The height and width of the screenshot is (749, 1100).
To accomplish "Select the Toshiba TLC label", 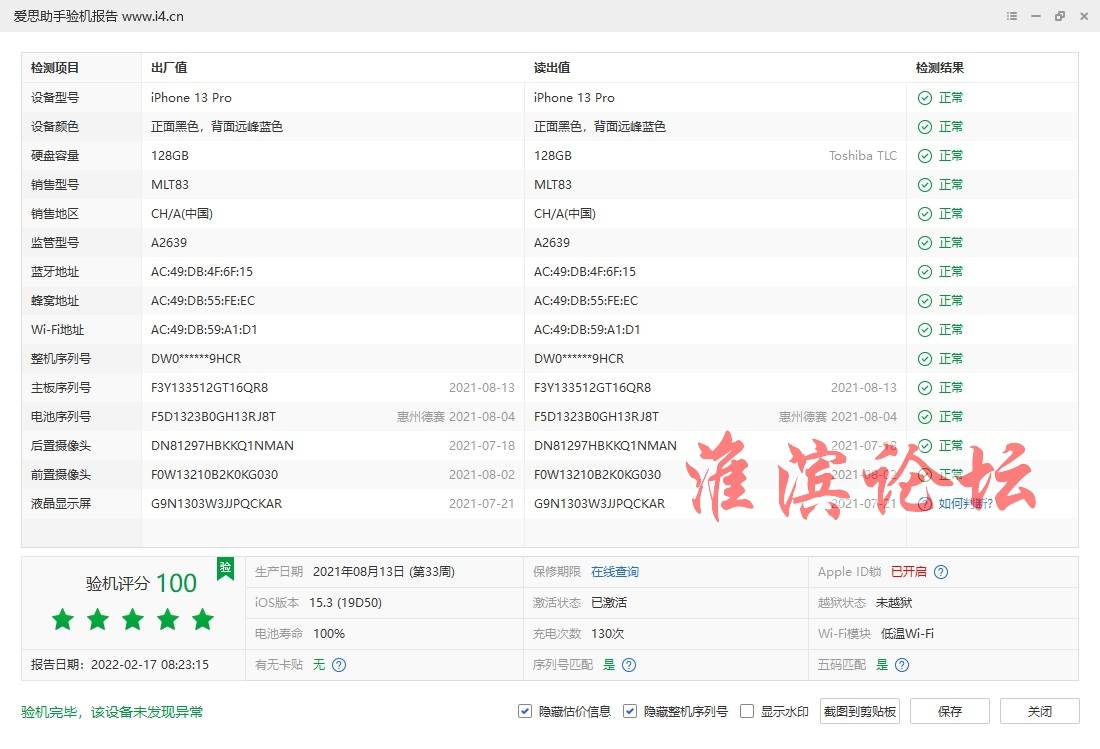I will (x=863, y=156).
